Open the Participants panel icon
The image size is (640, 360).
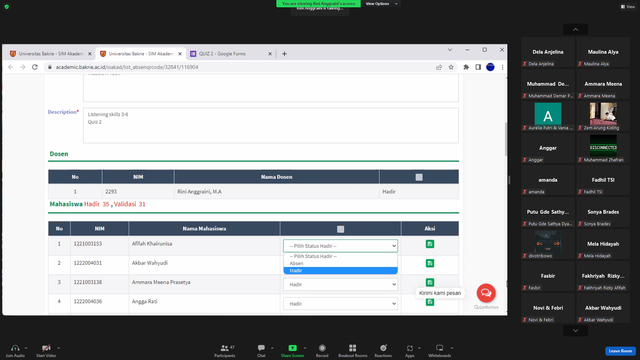click(x=224, y=348)
